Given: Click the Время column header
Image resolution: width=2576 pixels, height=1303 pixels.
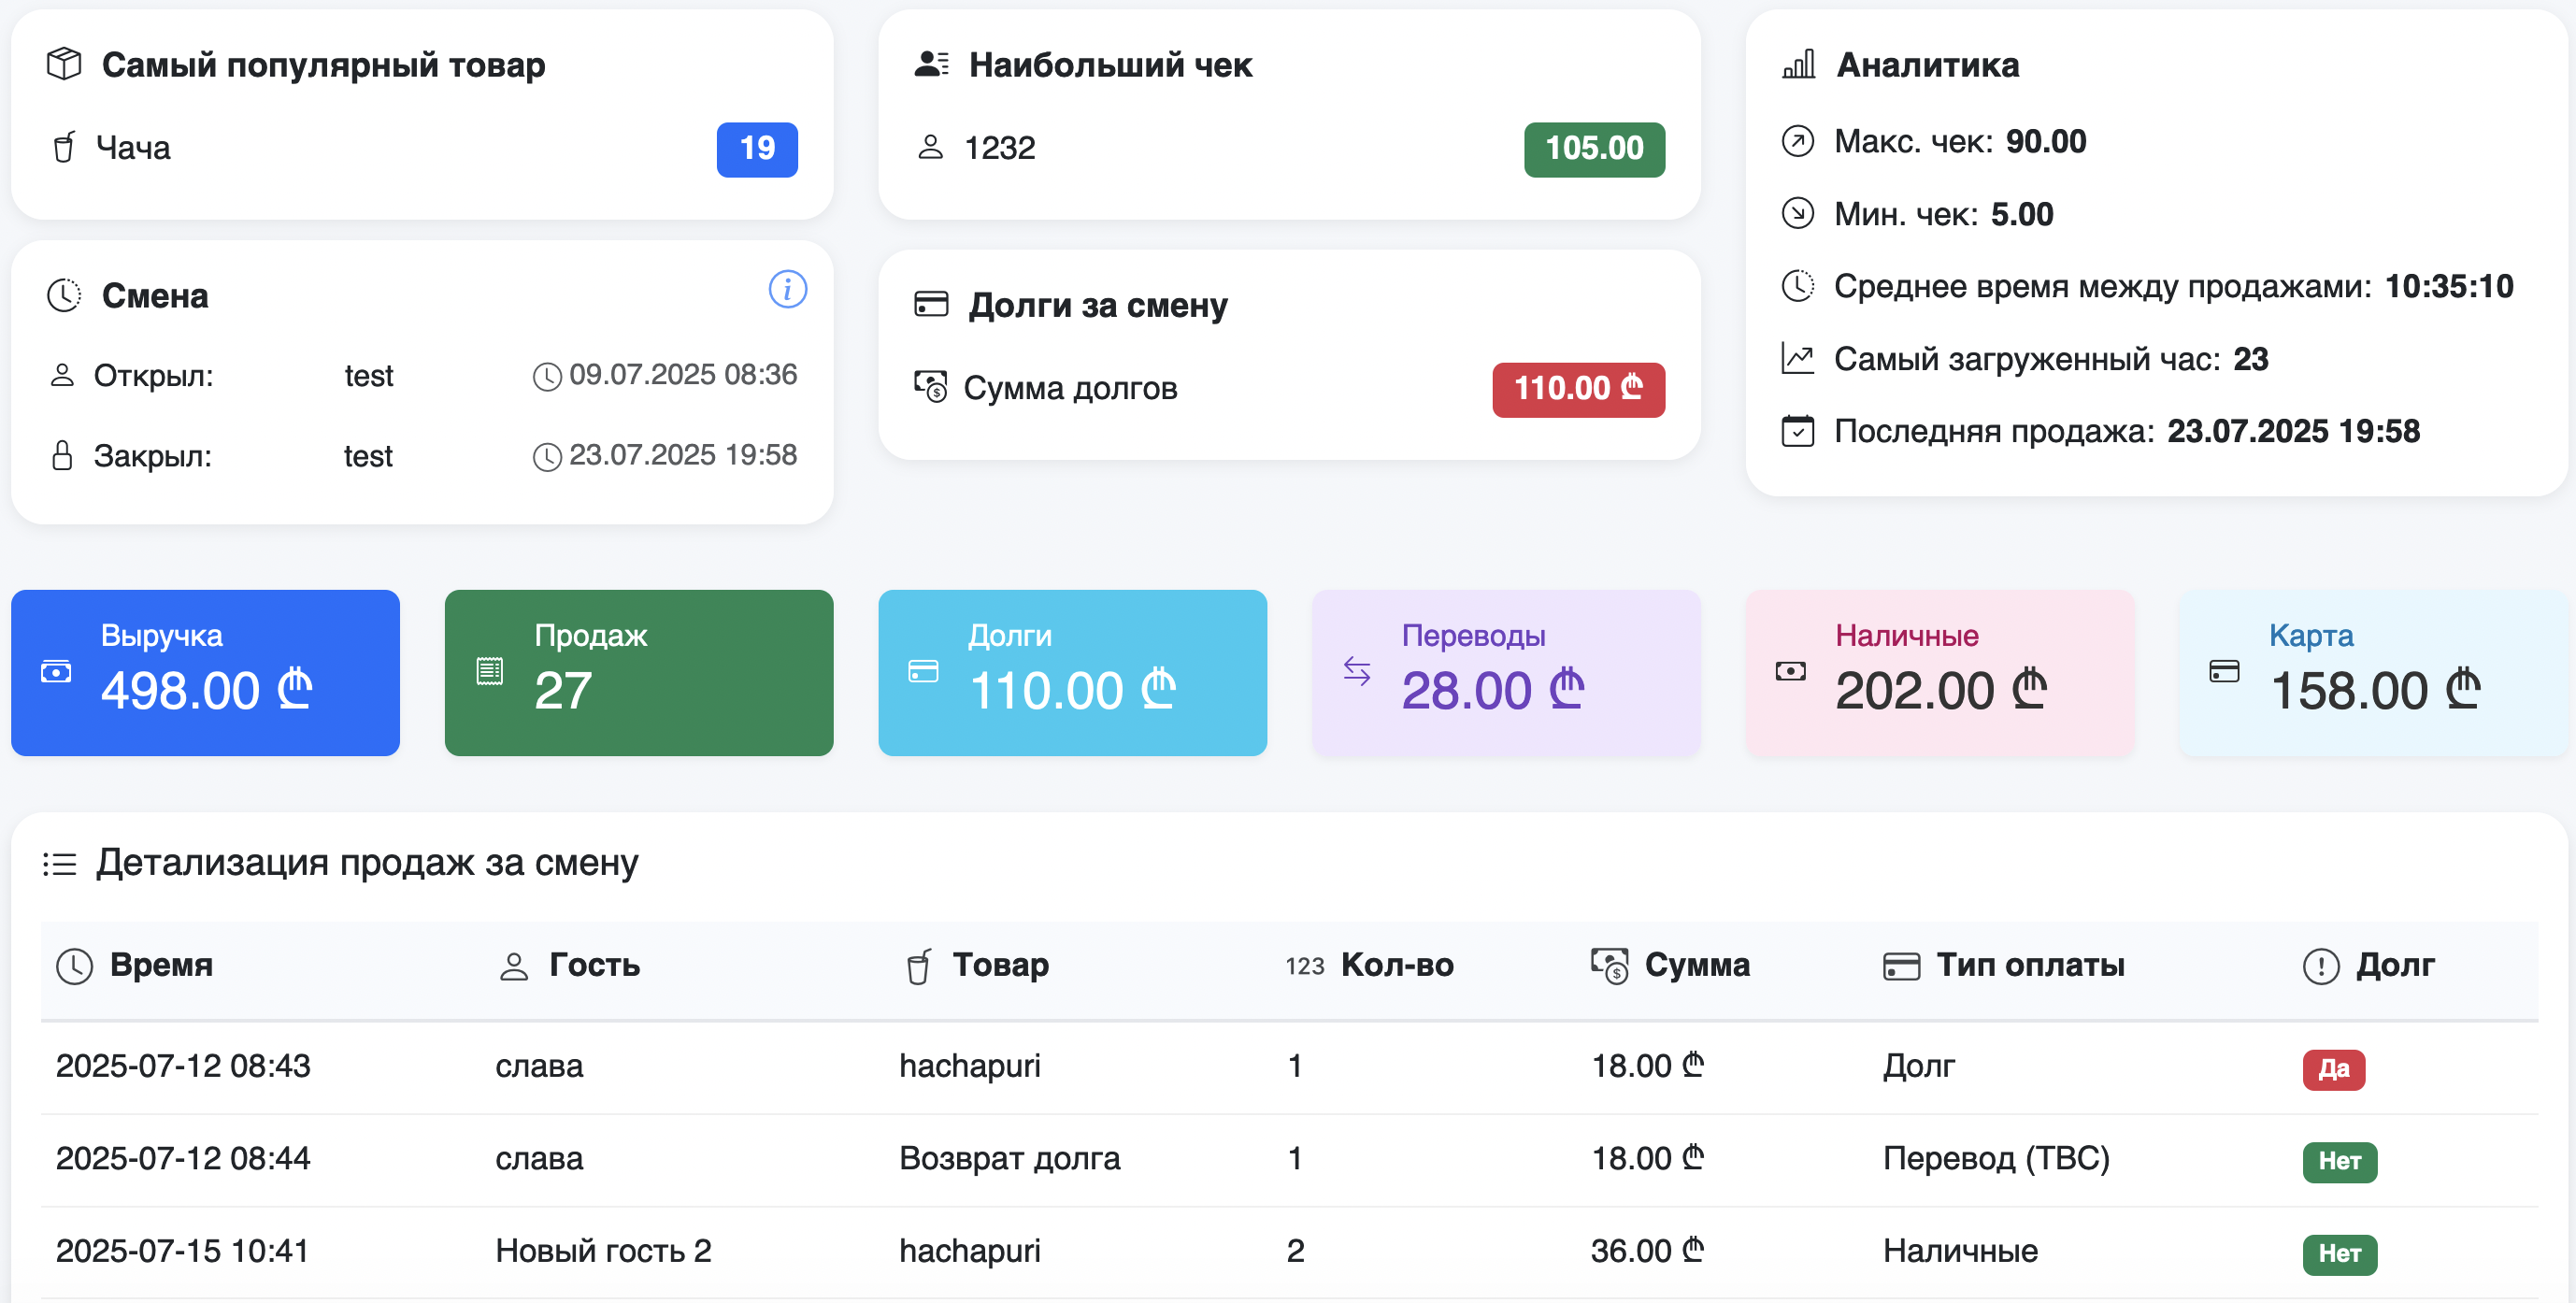Looking at the screenshot, I should click(x=161, y=965).
